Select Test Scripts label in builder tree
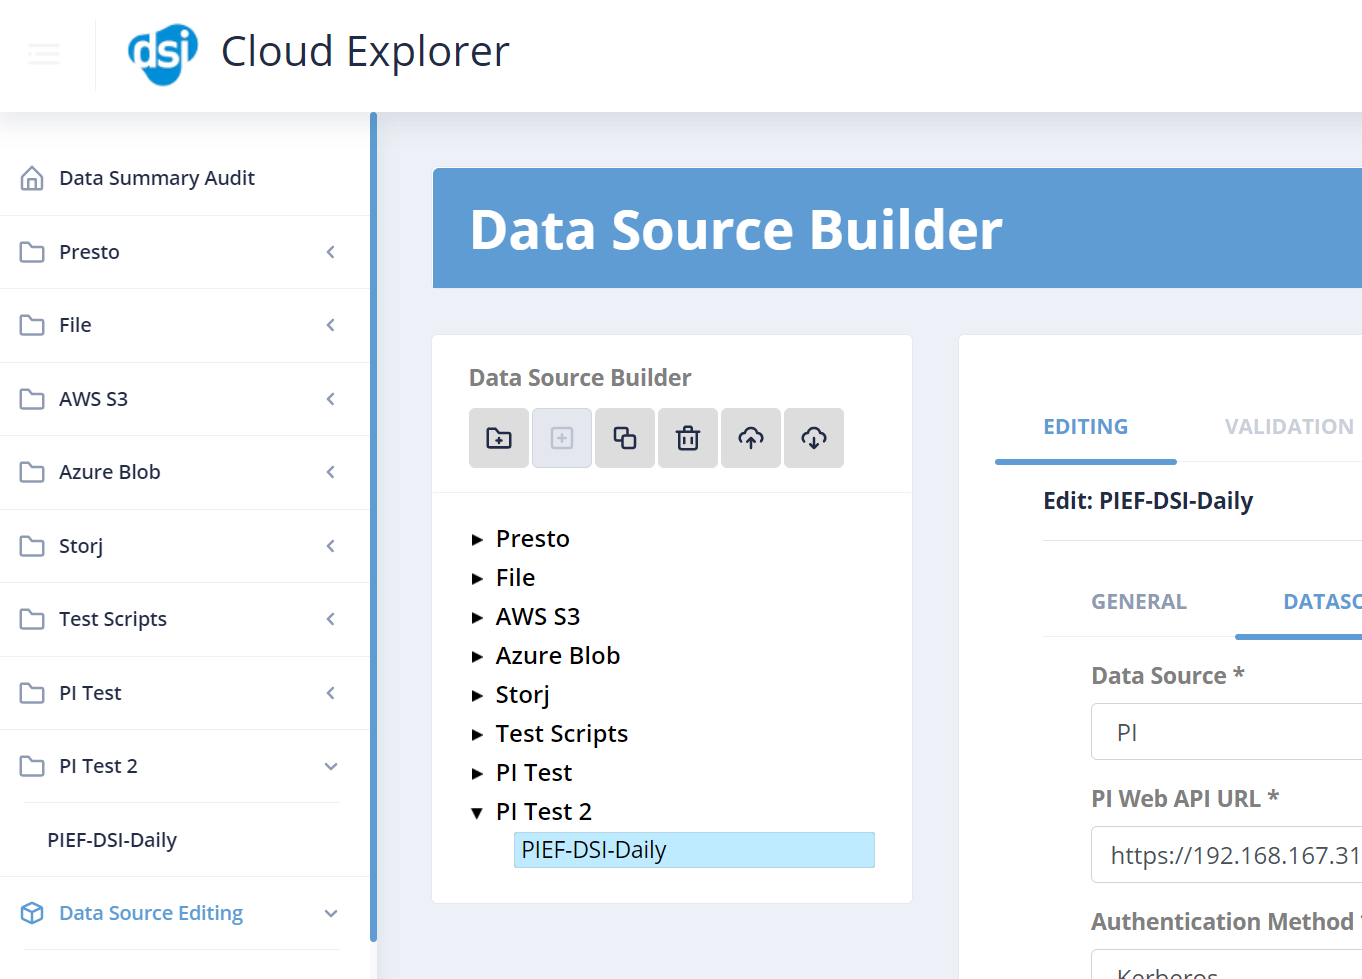 click(x=562, y=734)
